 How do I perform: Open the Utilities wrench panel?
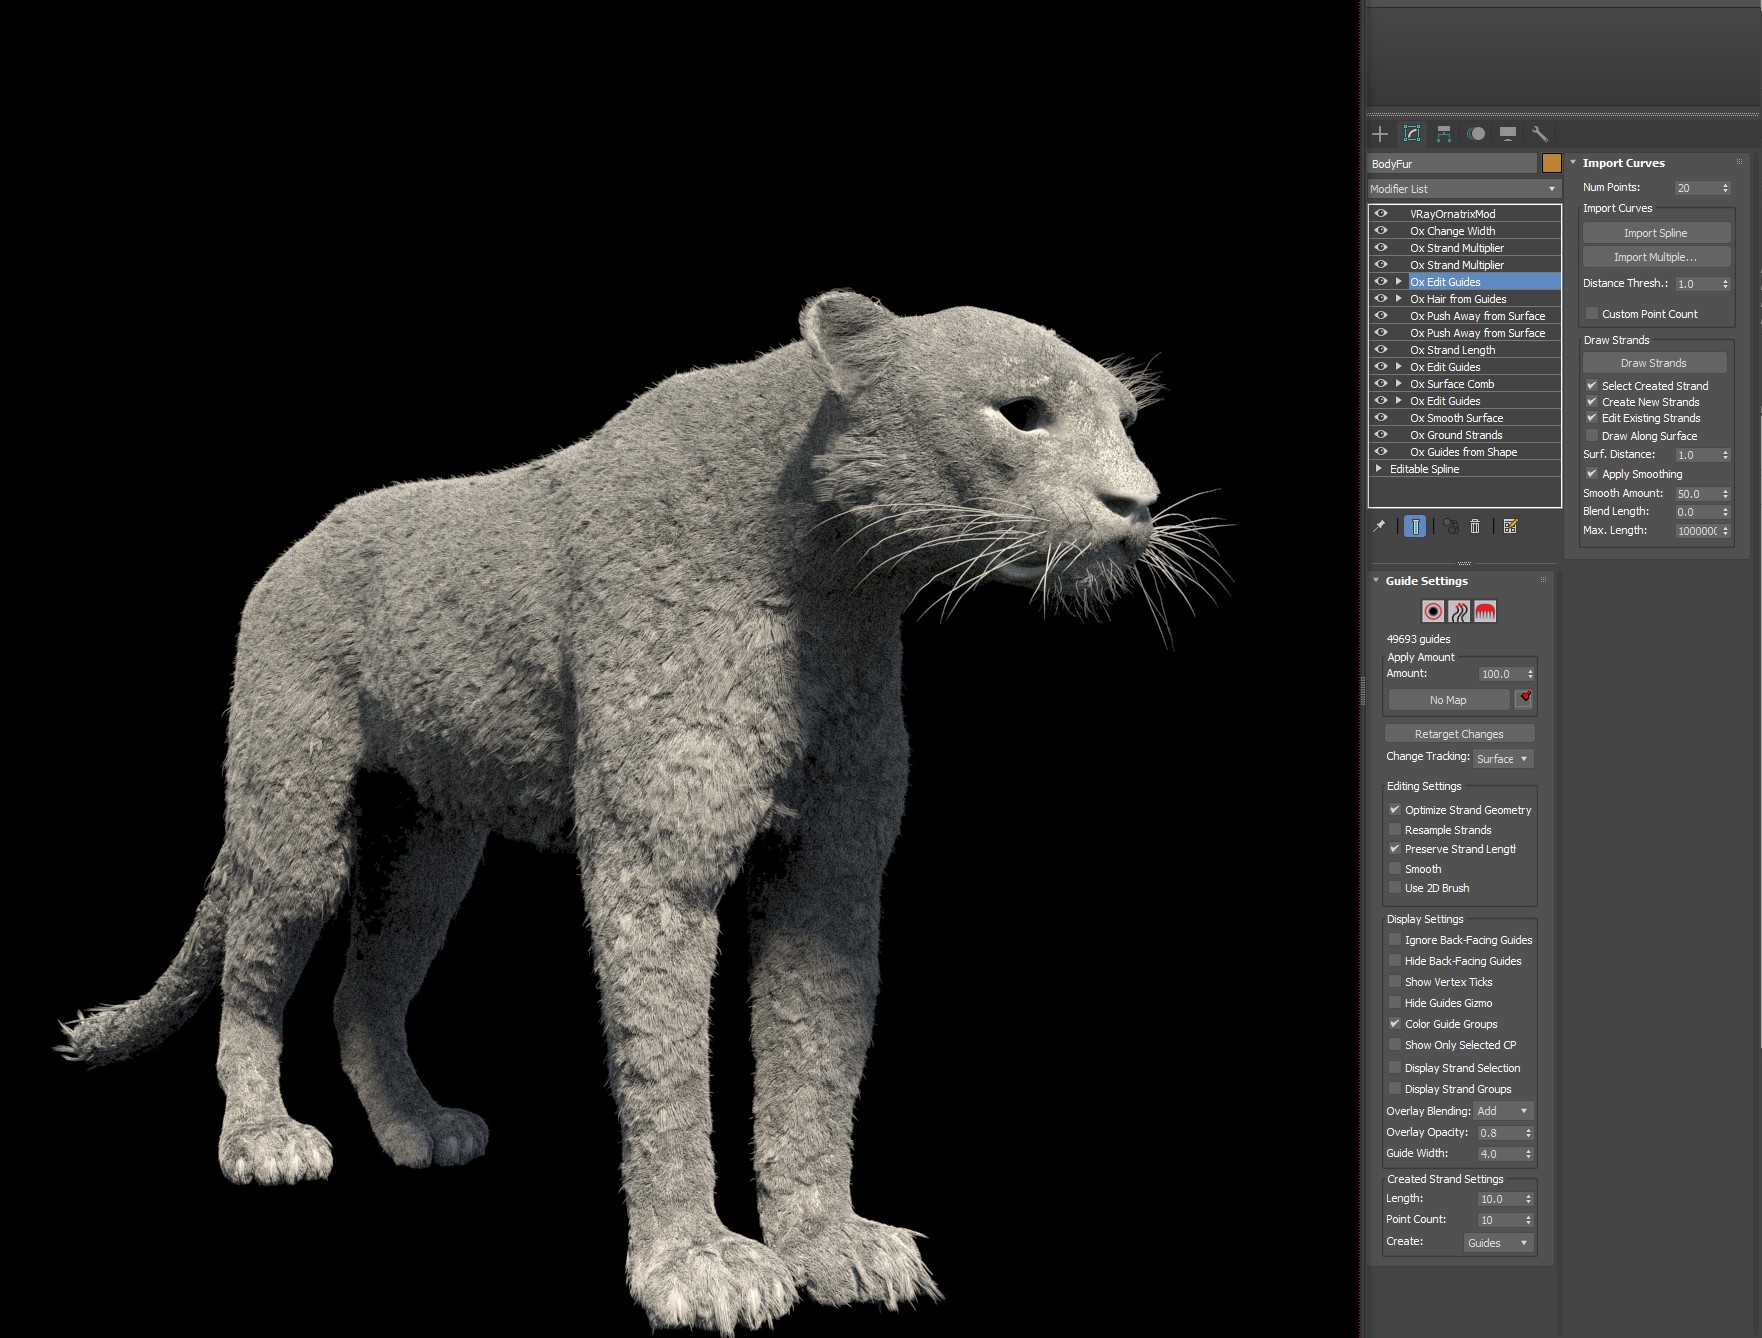tap(1540, 134)
